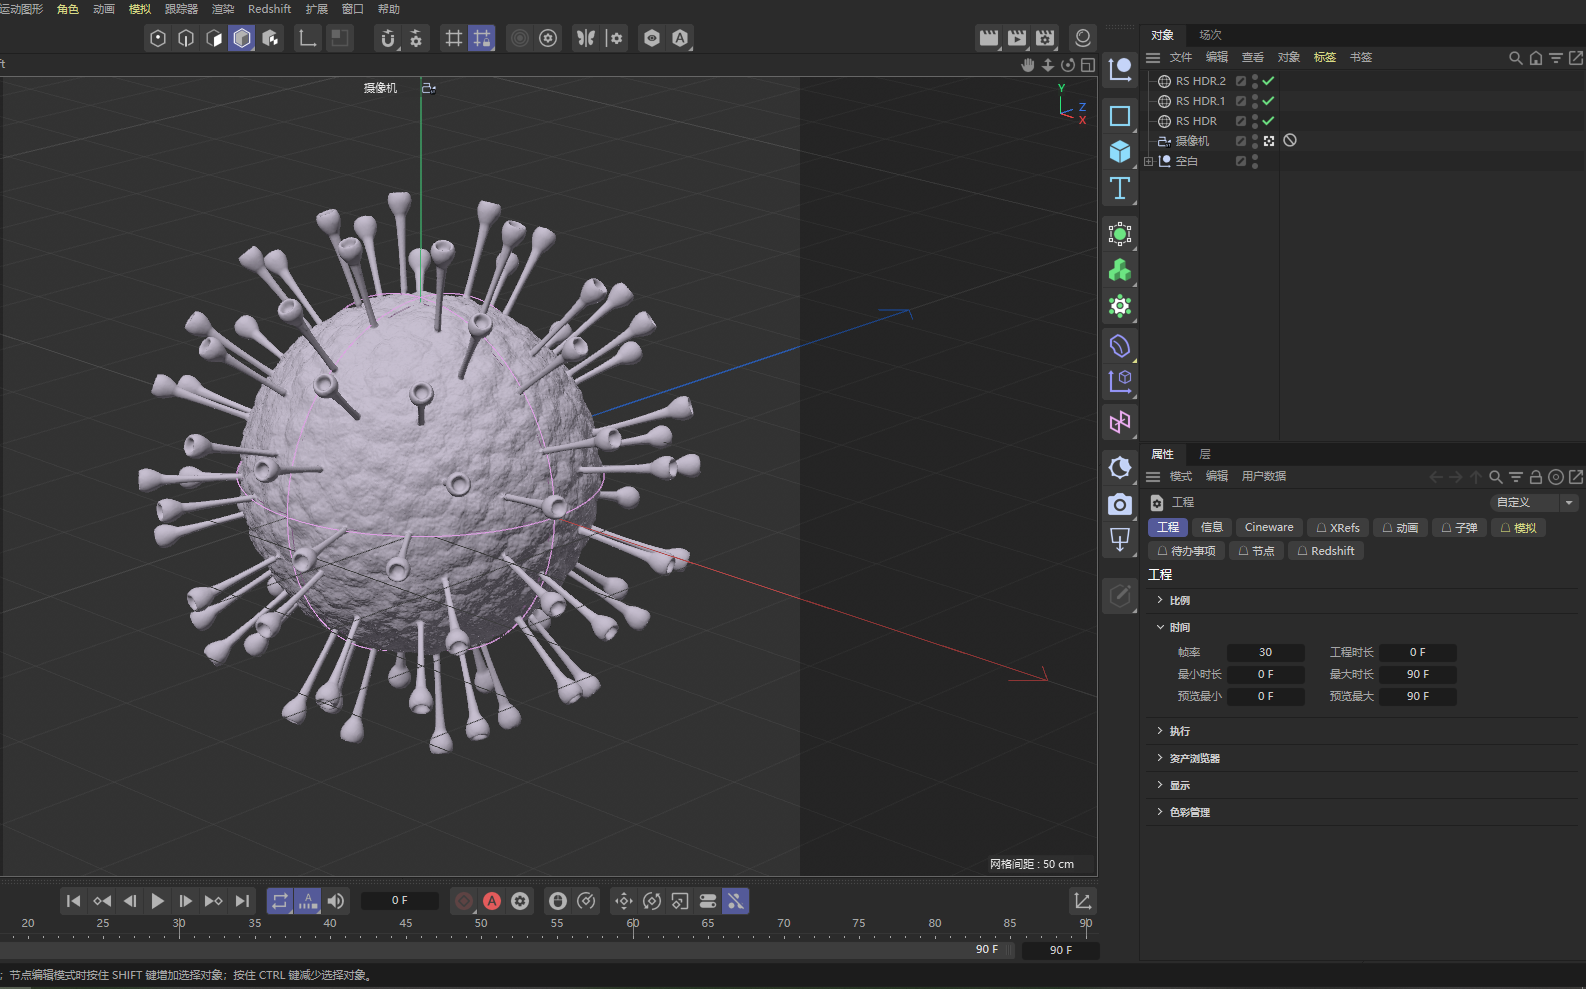Click the 最大时长 field showing 90 F
1586x989 pixels.
click(x=1417, y=674)
